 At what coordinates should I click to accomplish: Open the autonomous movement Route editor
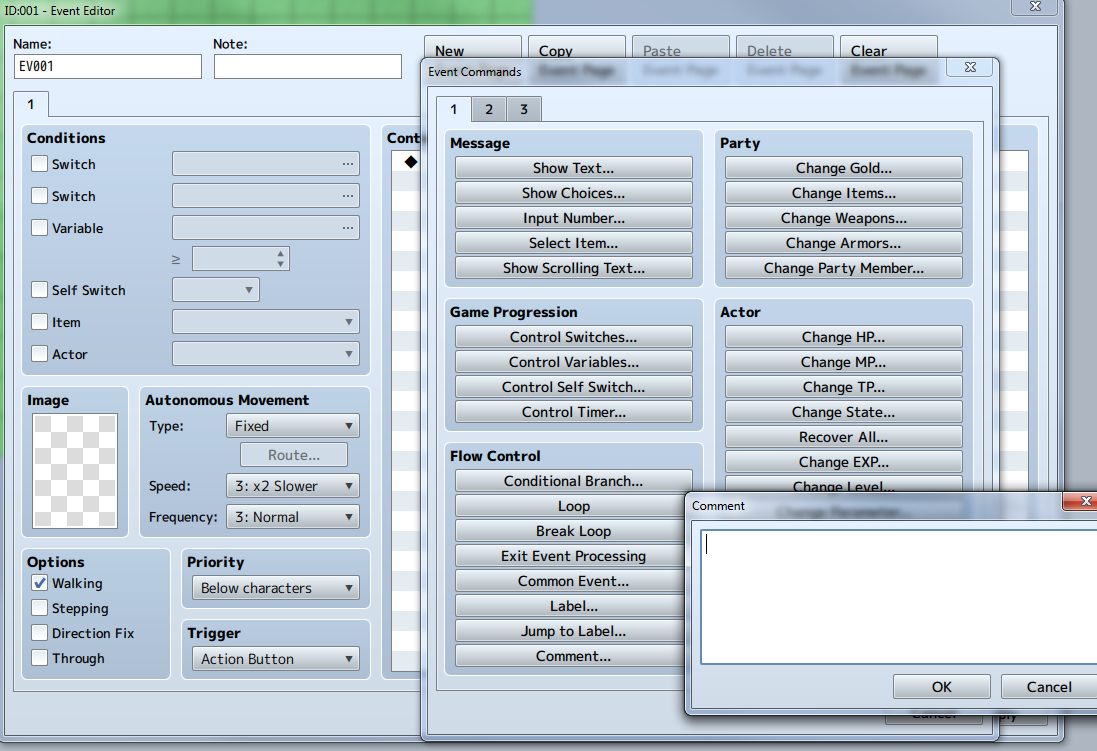pyautogui.click(x=293, y=454)
